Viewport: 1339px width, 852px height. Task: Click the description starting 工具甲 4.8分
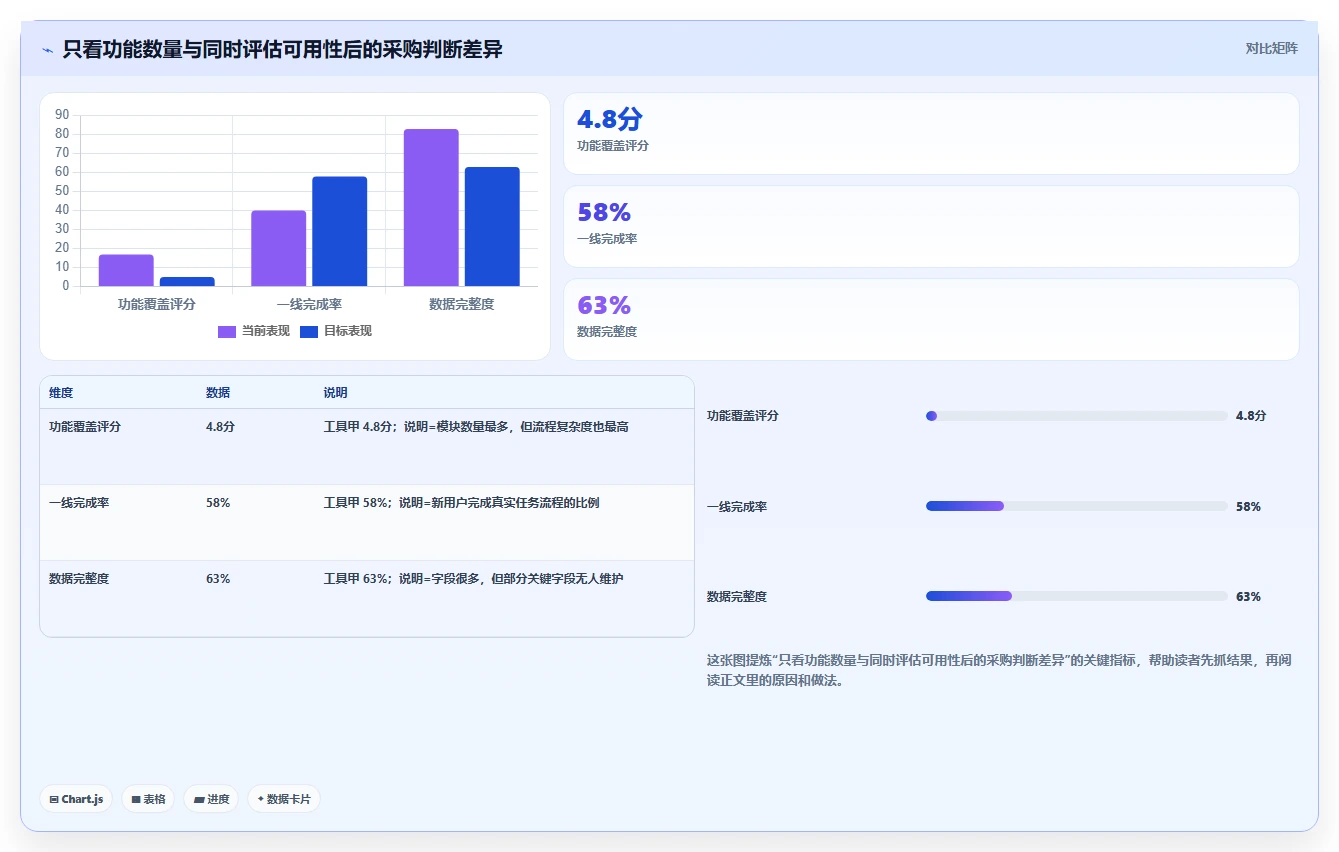pos(476,427)
